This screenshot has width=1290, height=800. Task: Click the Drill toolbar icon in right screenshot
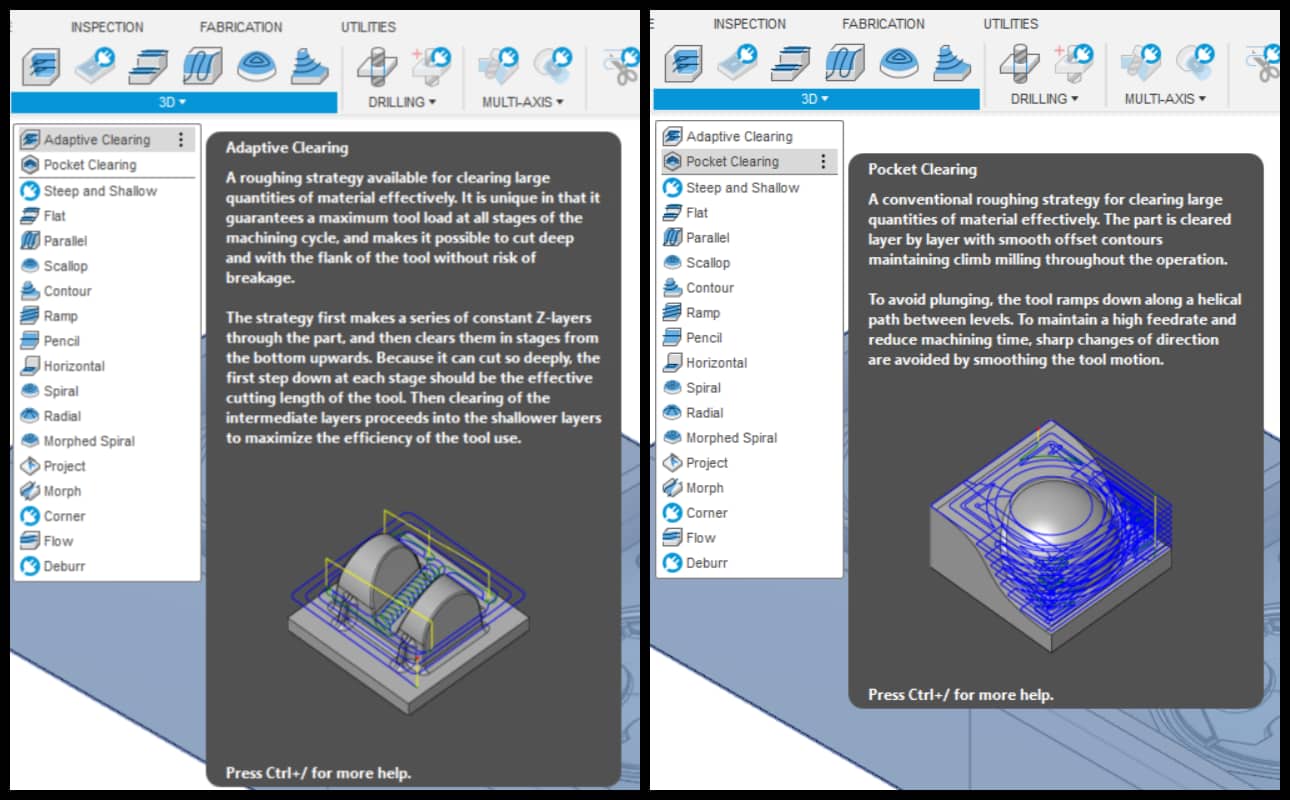1019,63
